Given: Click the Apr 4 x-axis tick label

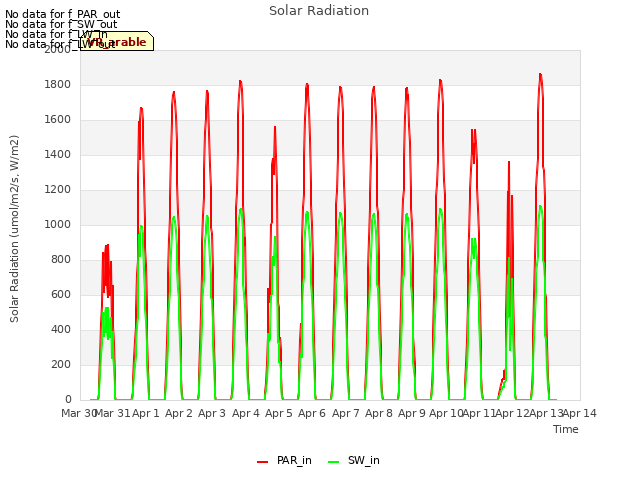Looking at the screenshot, I should [x=246, y=413].
